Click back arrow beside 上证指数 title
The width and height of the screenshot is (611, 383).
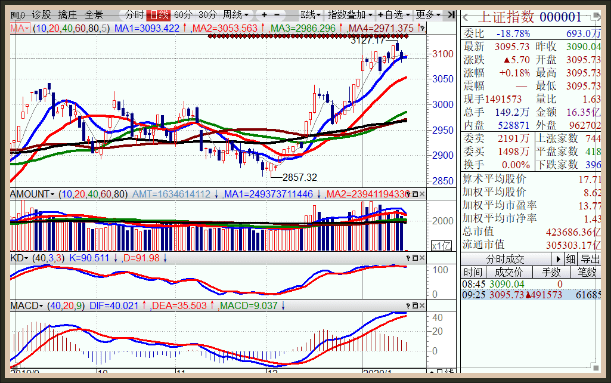point(466,18)
